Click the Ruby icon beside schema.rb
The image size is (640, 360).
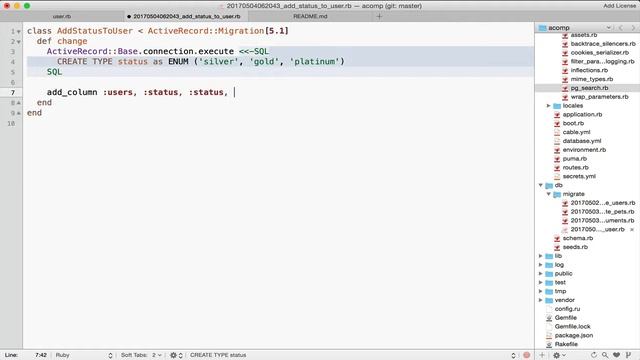coord(557,238)
